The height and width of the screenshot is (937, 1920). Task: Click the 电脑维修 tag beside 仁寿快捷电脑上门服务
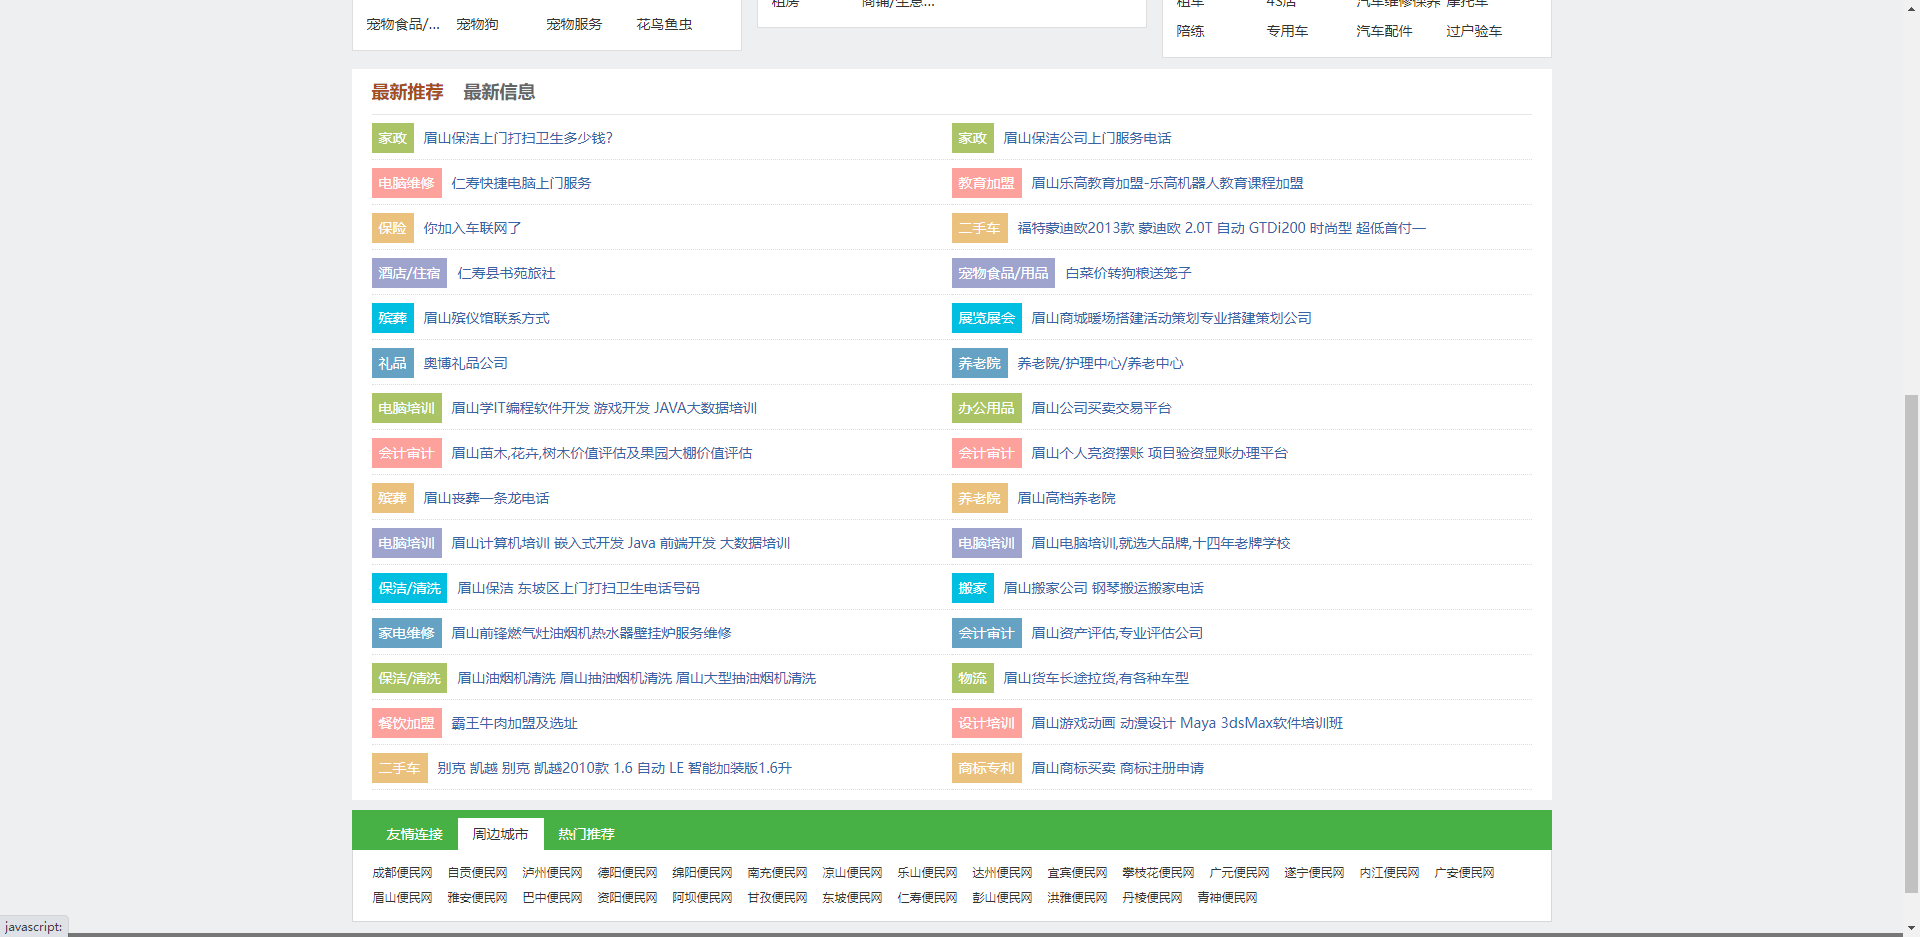point(406,183)
